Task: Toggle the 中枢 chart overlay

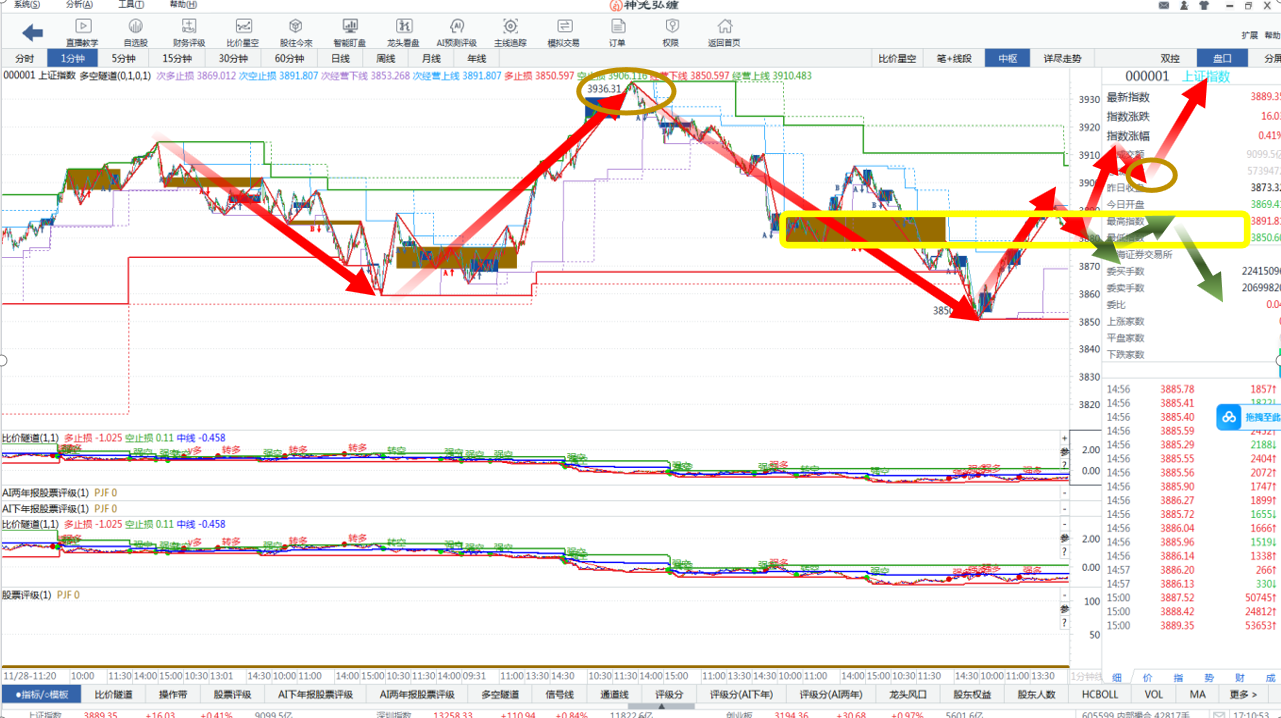Action: point(1007,58)
